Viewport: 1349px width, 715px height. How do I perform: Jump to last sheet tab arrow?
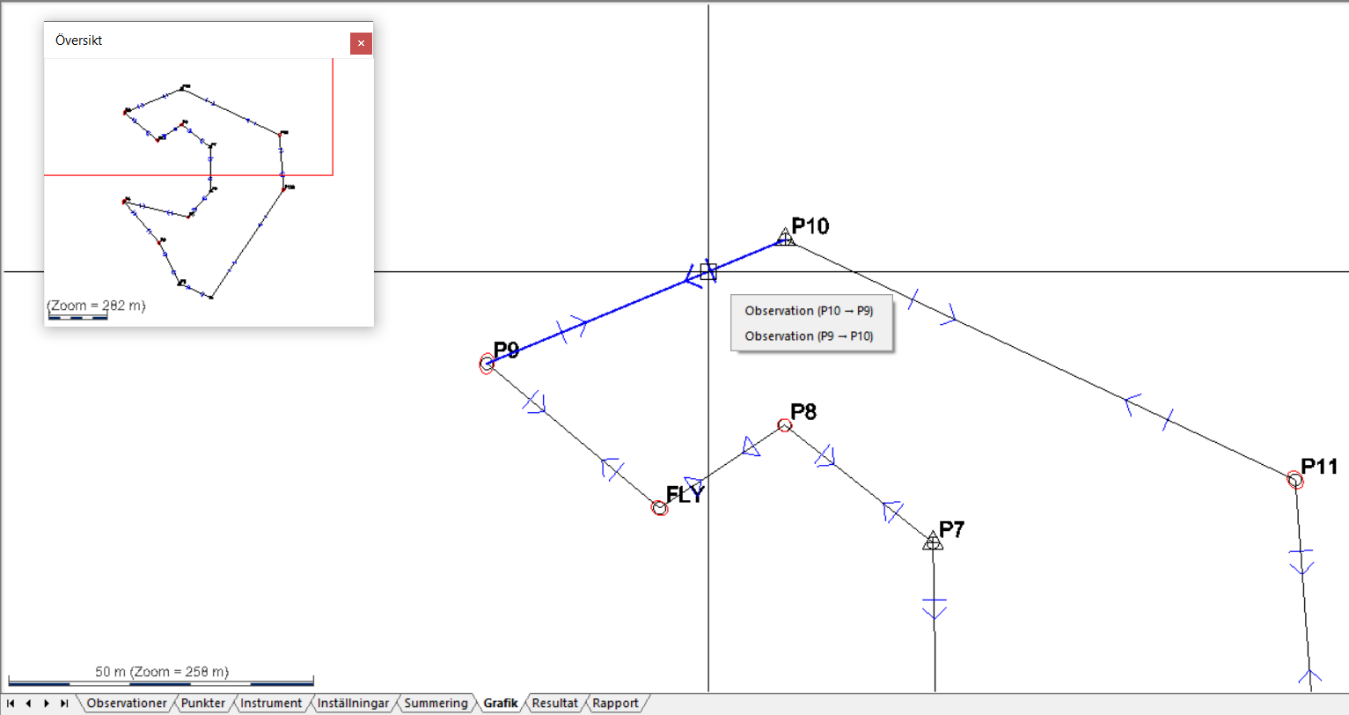64,704
